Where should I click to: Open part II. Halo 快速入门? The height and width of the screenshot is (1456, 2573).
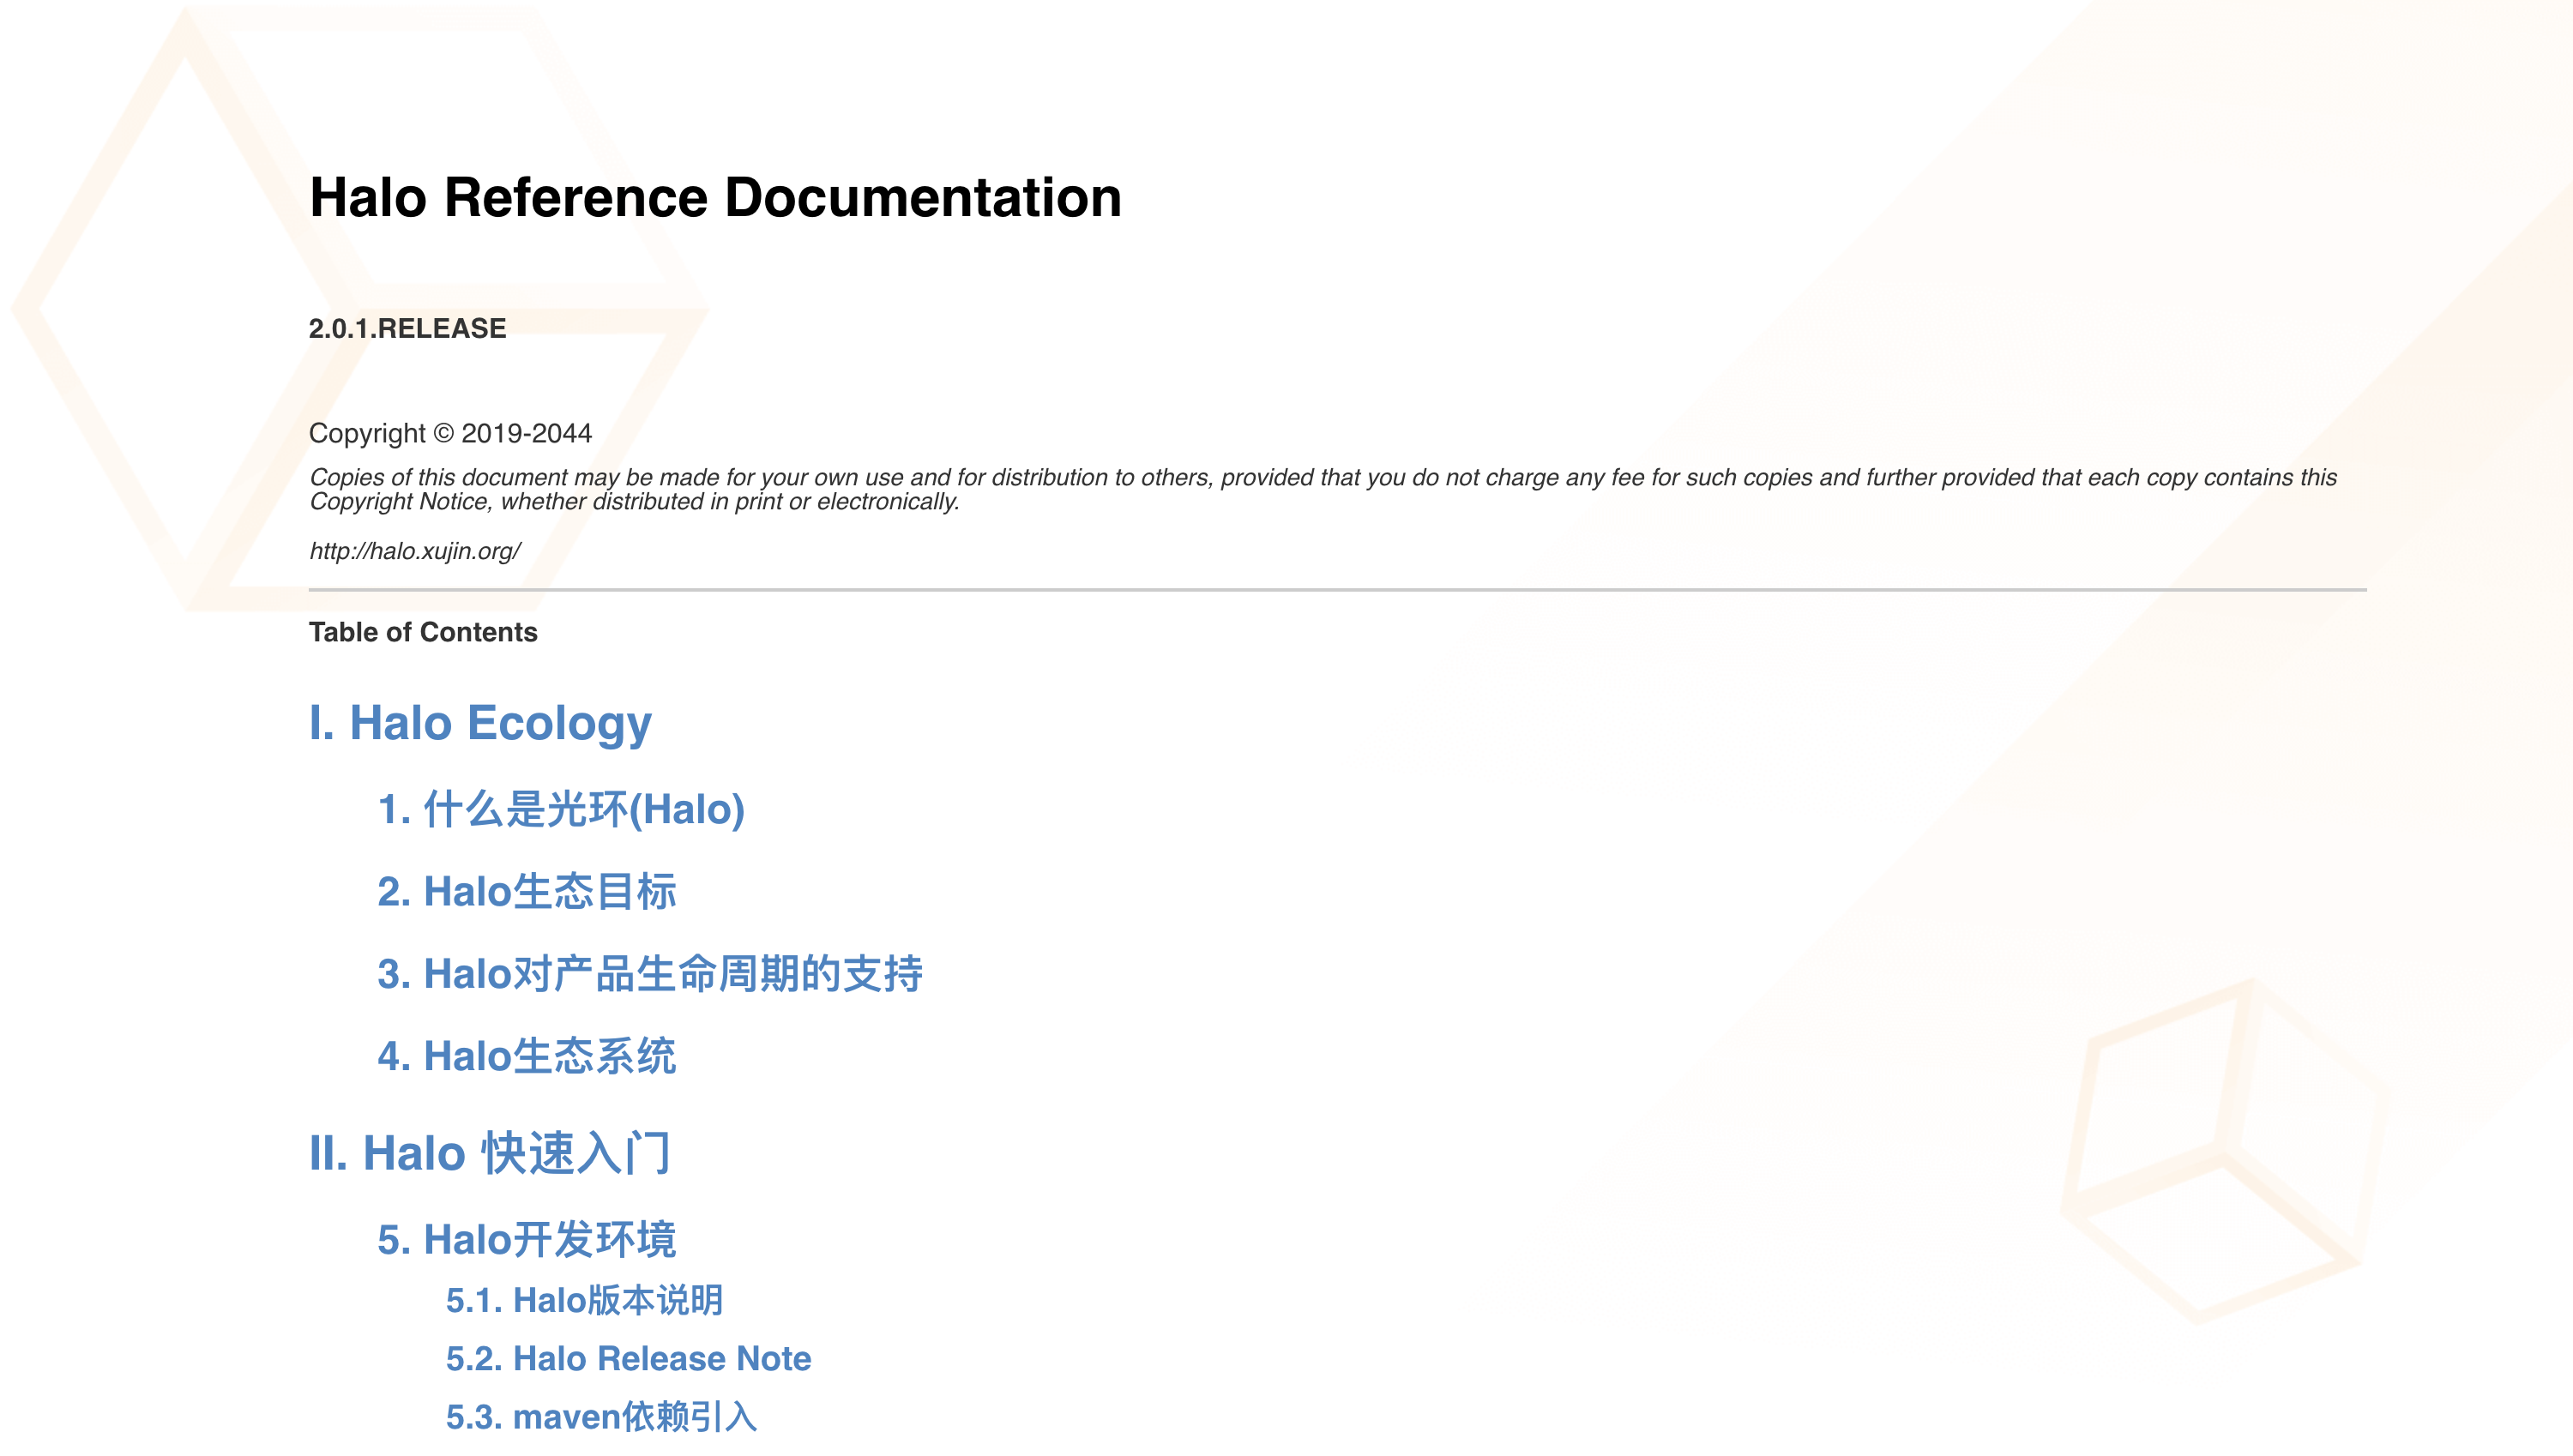[x=490, y=1153]
